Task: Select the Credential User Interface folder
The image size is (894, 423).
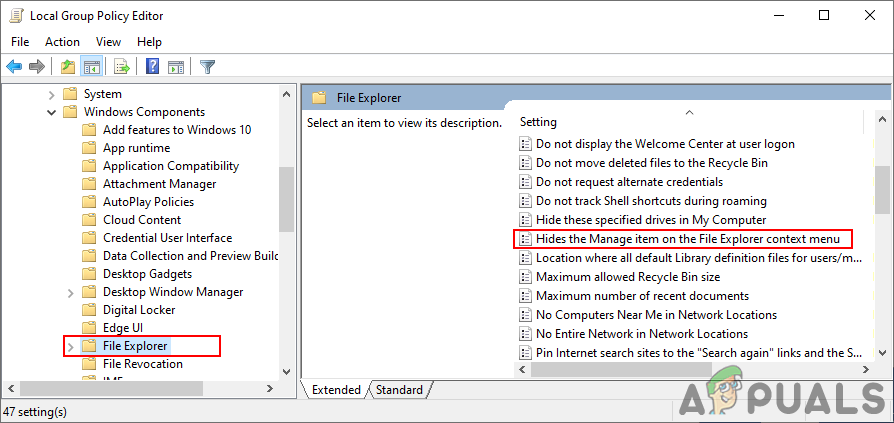Action: pyautogui.click(x=168, y=238)
